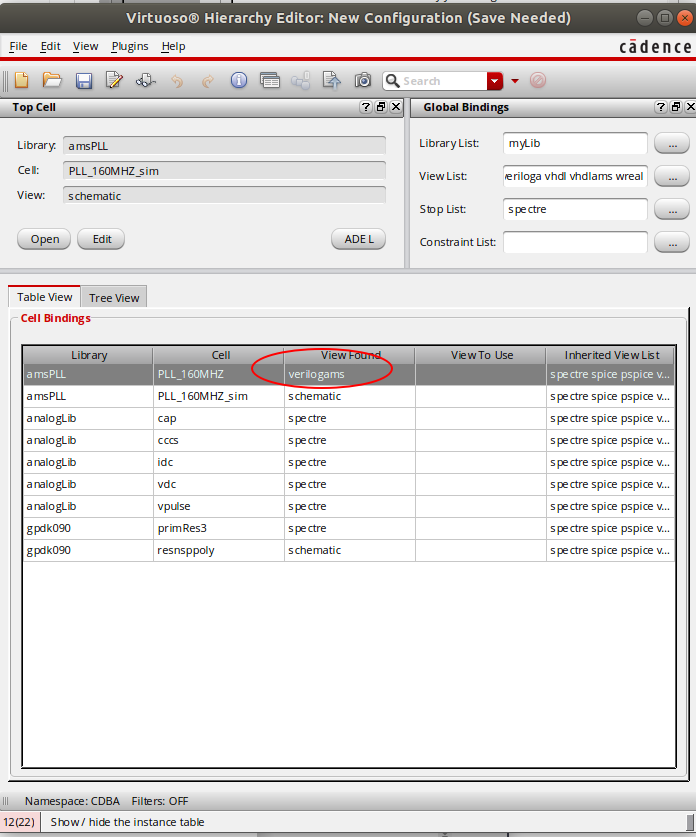Select the primRes3 cell row
Screen dimensions: 696x837
[x=219, y=528]
